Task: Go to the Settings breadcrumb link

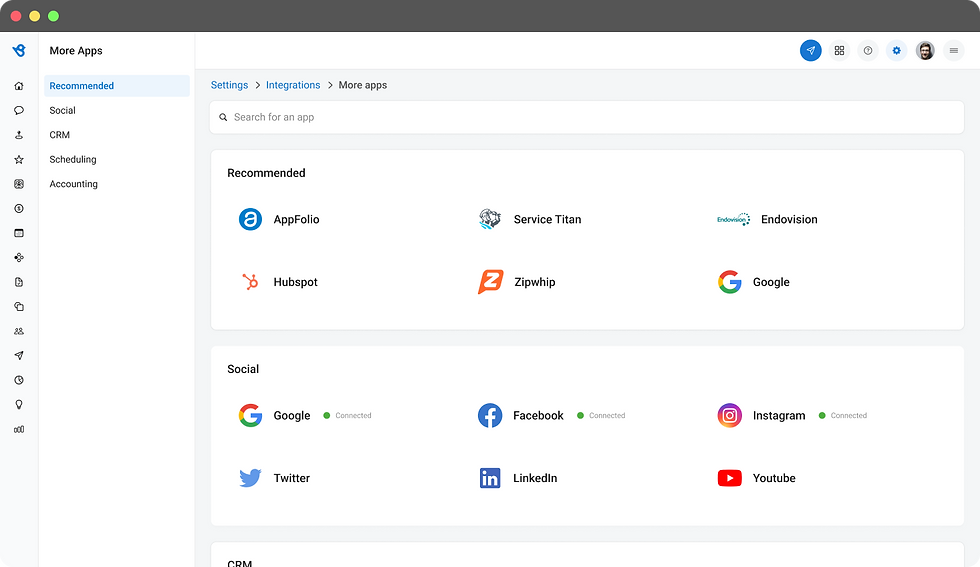Action: click(229, 85)
